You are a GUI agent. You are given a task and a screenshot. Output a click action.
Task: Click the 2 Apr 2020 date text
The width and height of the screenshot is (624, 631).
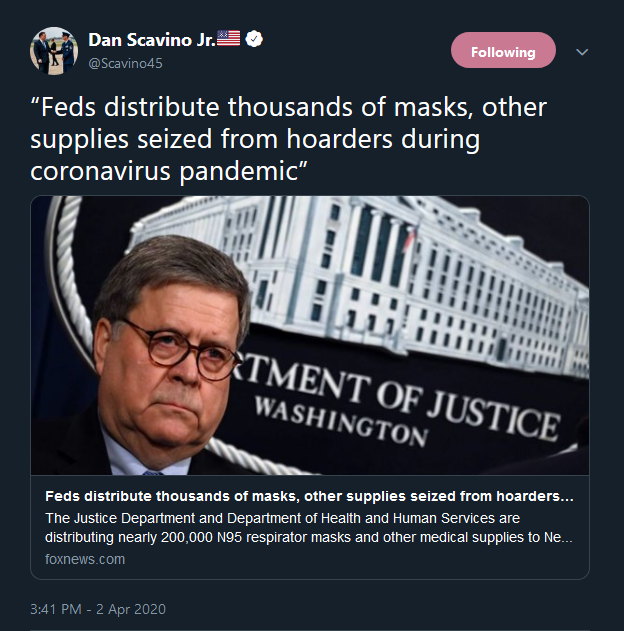(133, 608)
